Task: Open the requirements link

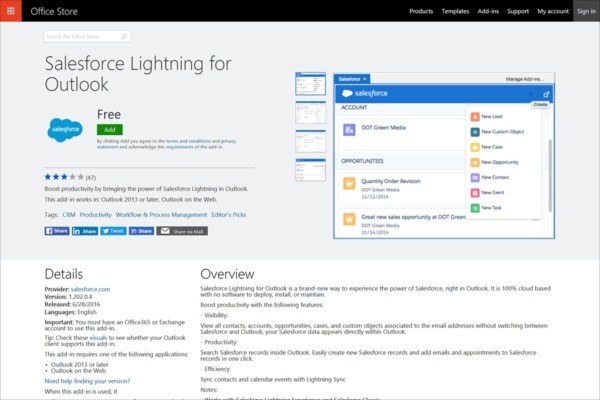Action: point(179,147)
